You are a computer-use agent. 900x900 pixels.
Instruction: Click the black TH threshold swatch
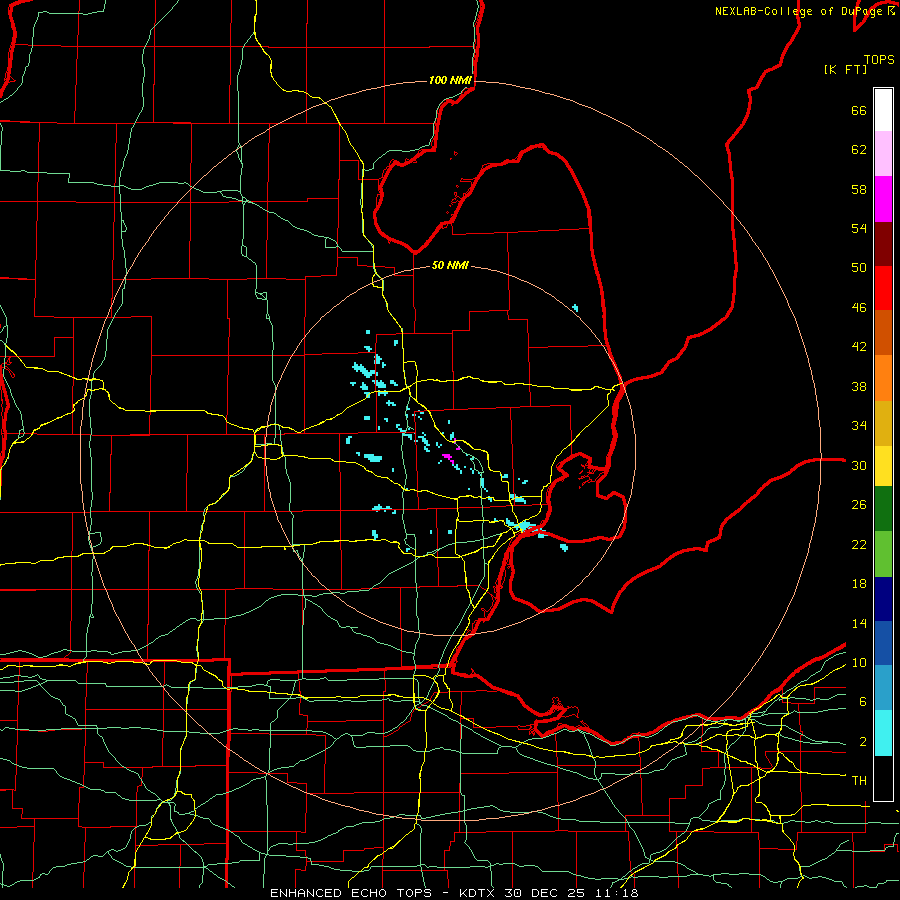click(883, 778)
